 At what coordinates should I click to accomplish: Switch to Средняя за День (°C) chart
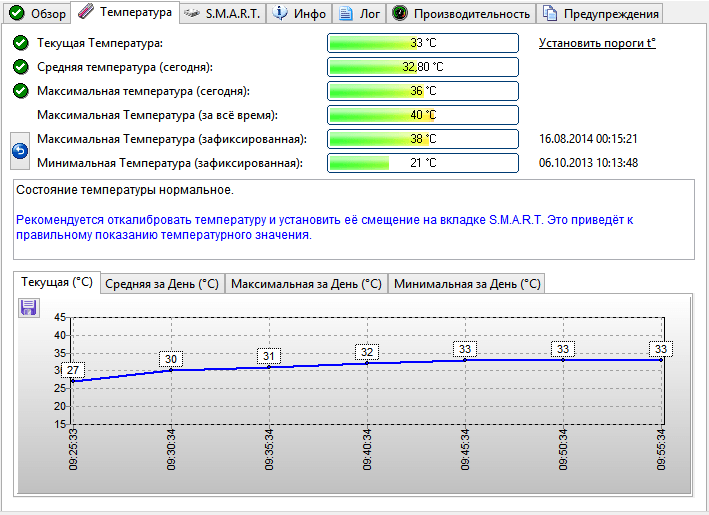pos(162,284)
